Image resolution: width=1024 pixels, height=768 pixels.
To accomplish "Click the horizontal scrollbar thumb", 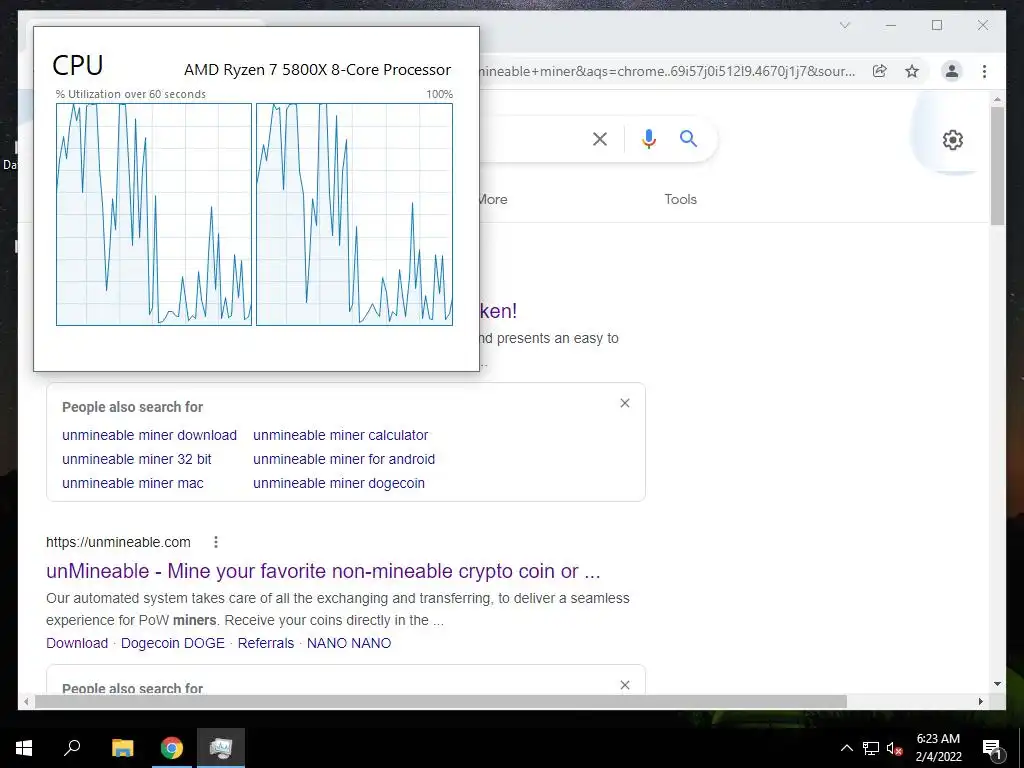I will click(441, 701).
